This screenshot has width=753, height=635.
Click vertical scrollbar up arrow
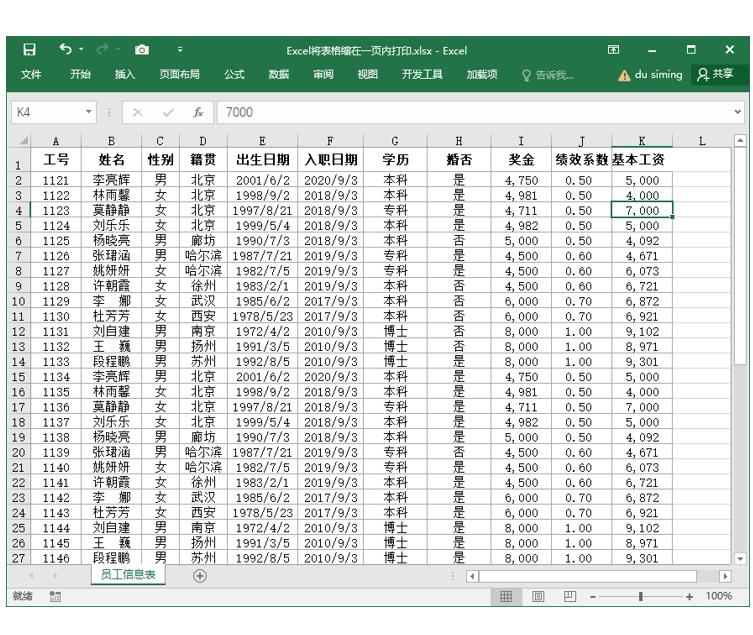[x=740, y=140]
